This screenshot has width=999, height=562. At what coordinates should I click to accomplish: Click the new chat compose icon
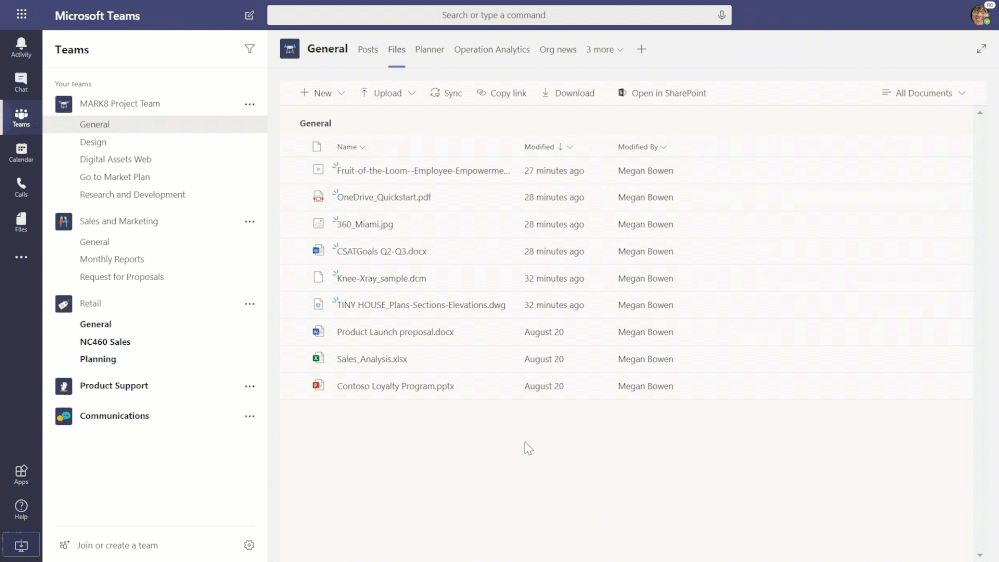[x=249, y=15]
